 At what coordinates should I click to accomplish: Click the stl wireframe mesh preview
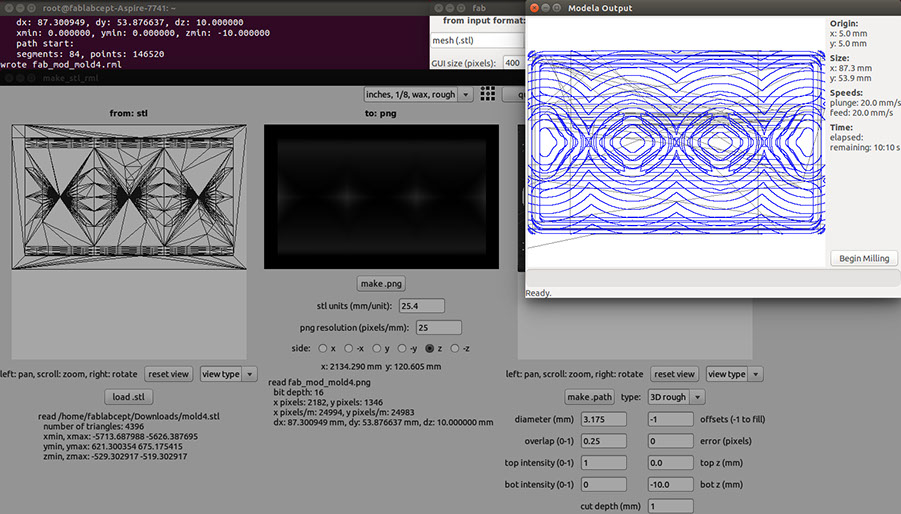point(129,196)
